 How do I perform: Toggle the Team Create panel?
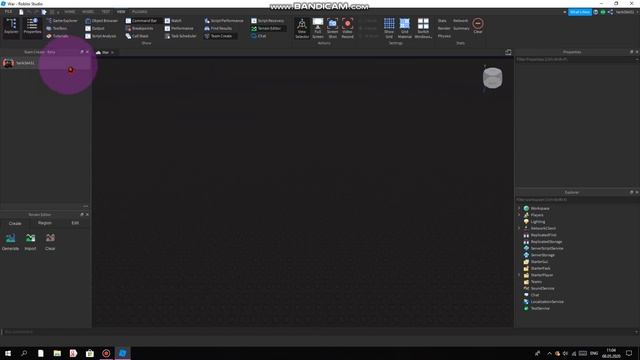[x=218, y=36]
